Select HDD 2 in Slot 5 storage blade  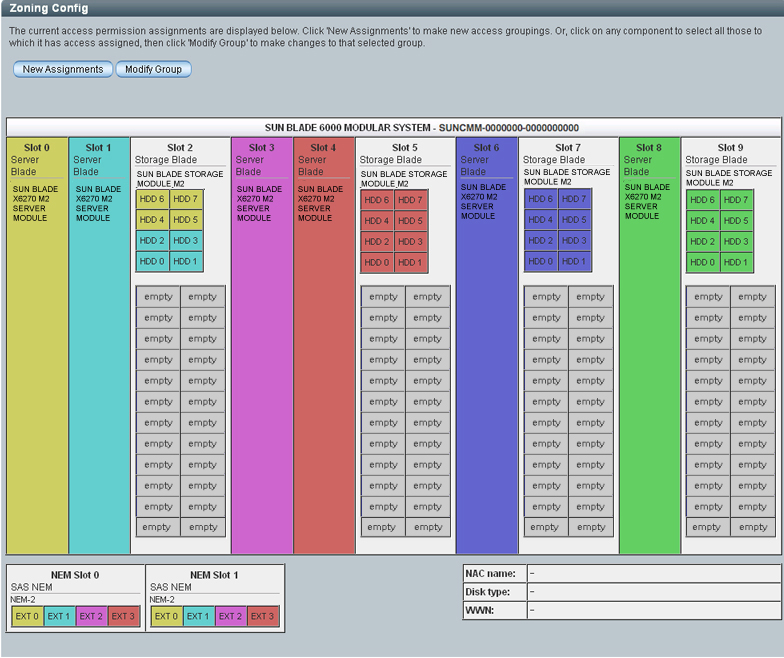[376, 242]
